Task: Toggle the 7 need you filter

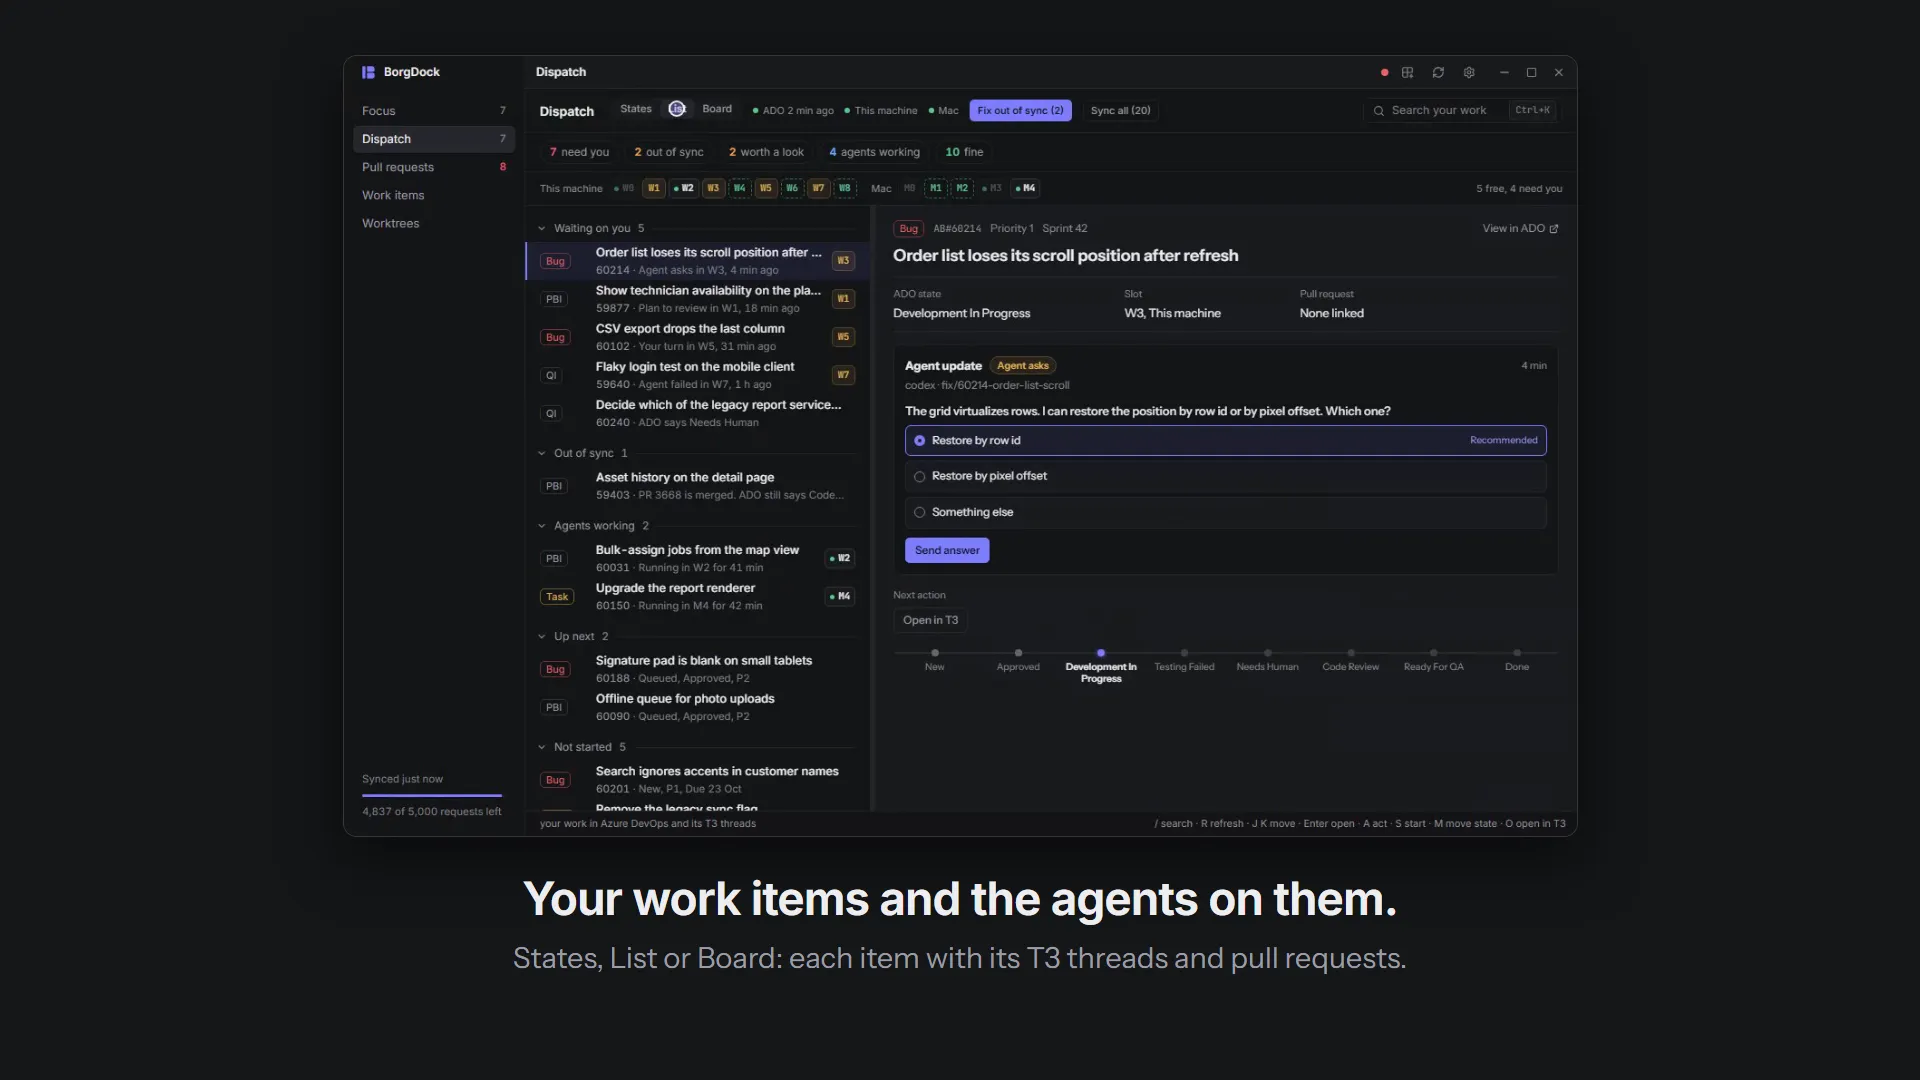Action: click(x=579, y=152)
